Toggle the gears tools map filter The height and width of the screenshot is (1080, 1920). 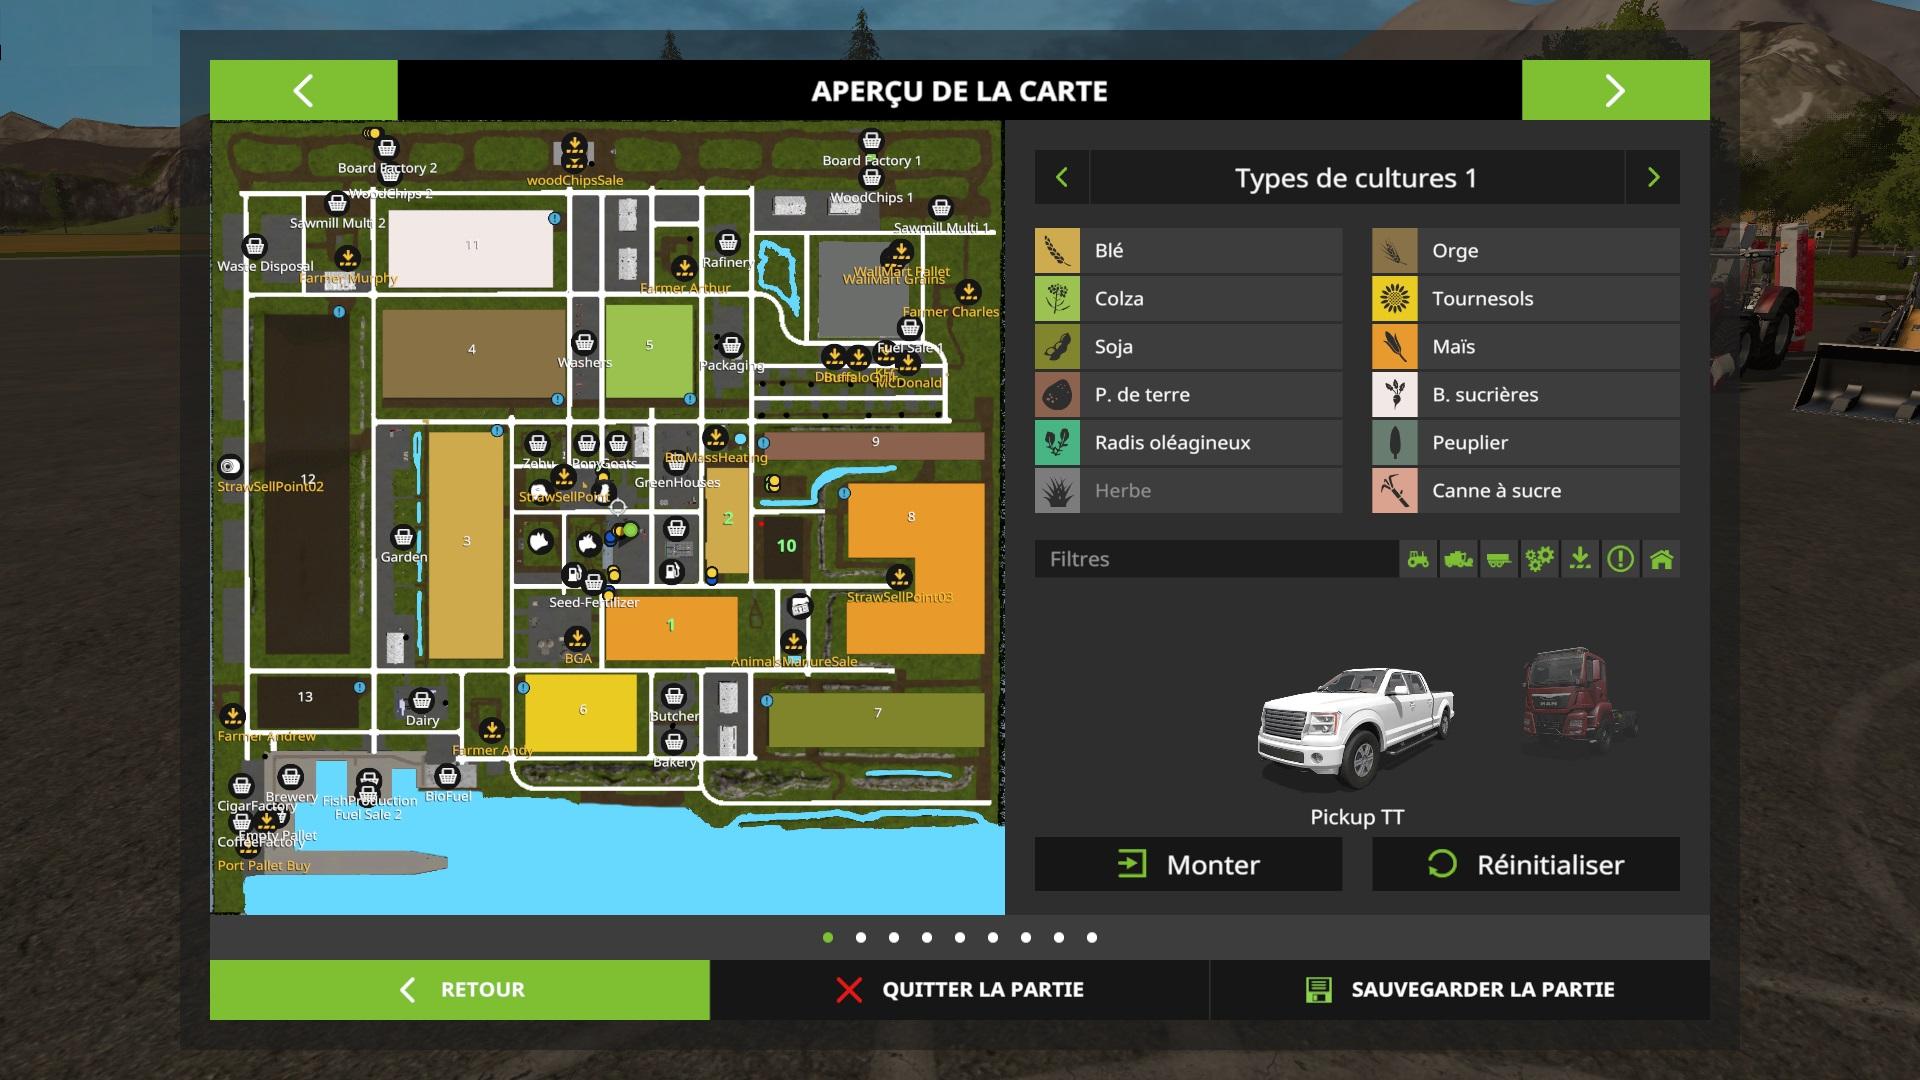coord(1539,559)
